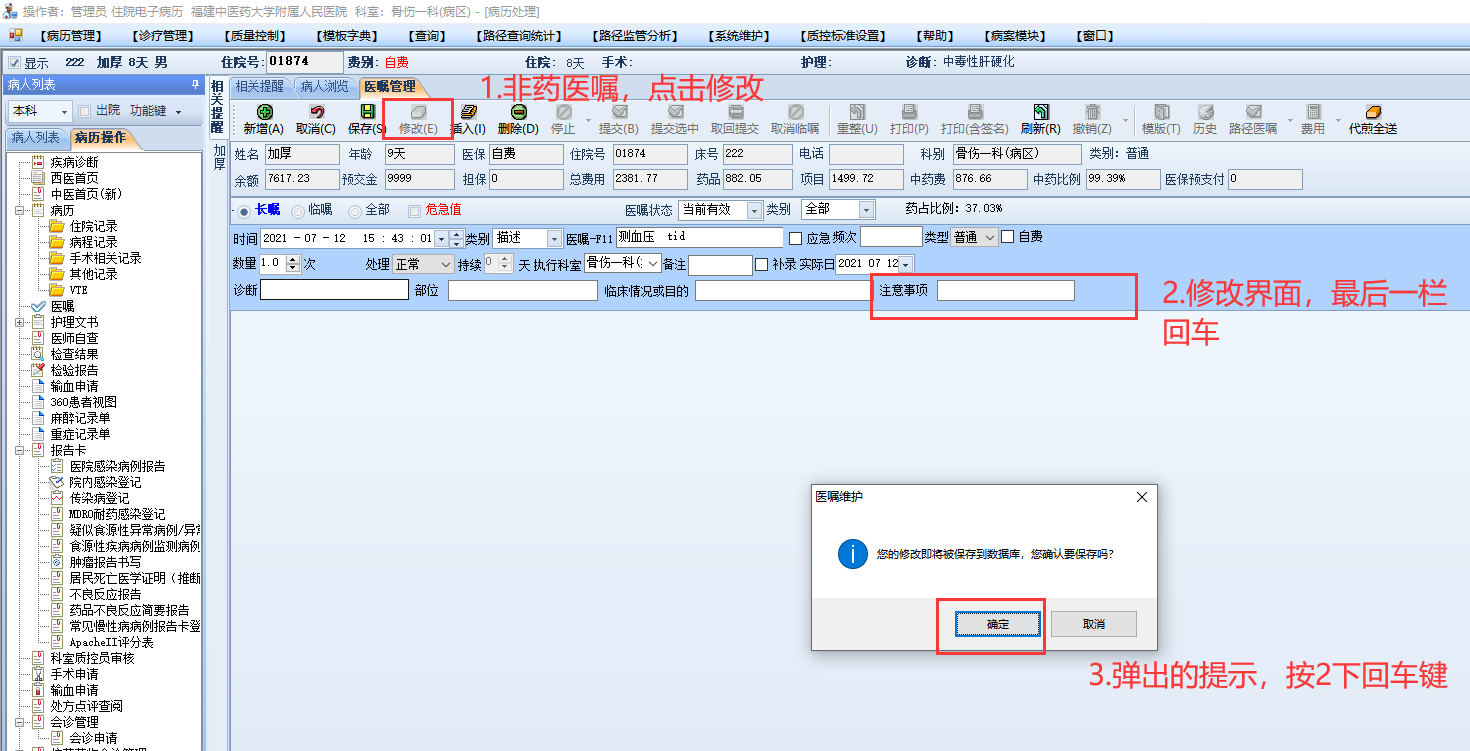Image resolution: width=1470 pixels, height=751 pixels.
Task: Click the 诊断 input field in order form
Action: pyautogui.click(x=334, y=291)
